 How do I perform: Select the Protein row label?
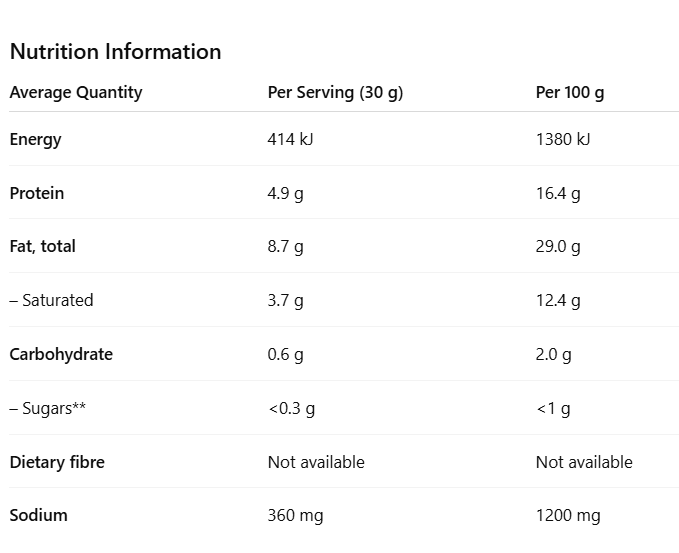(37, 194)
